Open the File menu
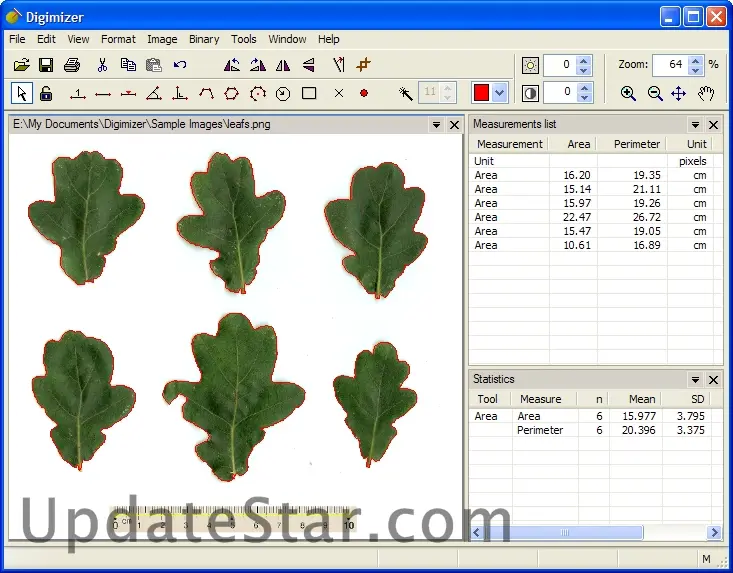733x573 pixels. point(17,39)
